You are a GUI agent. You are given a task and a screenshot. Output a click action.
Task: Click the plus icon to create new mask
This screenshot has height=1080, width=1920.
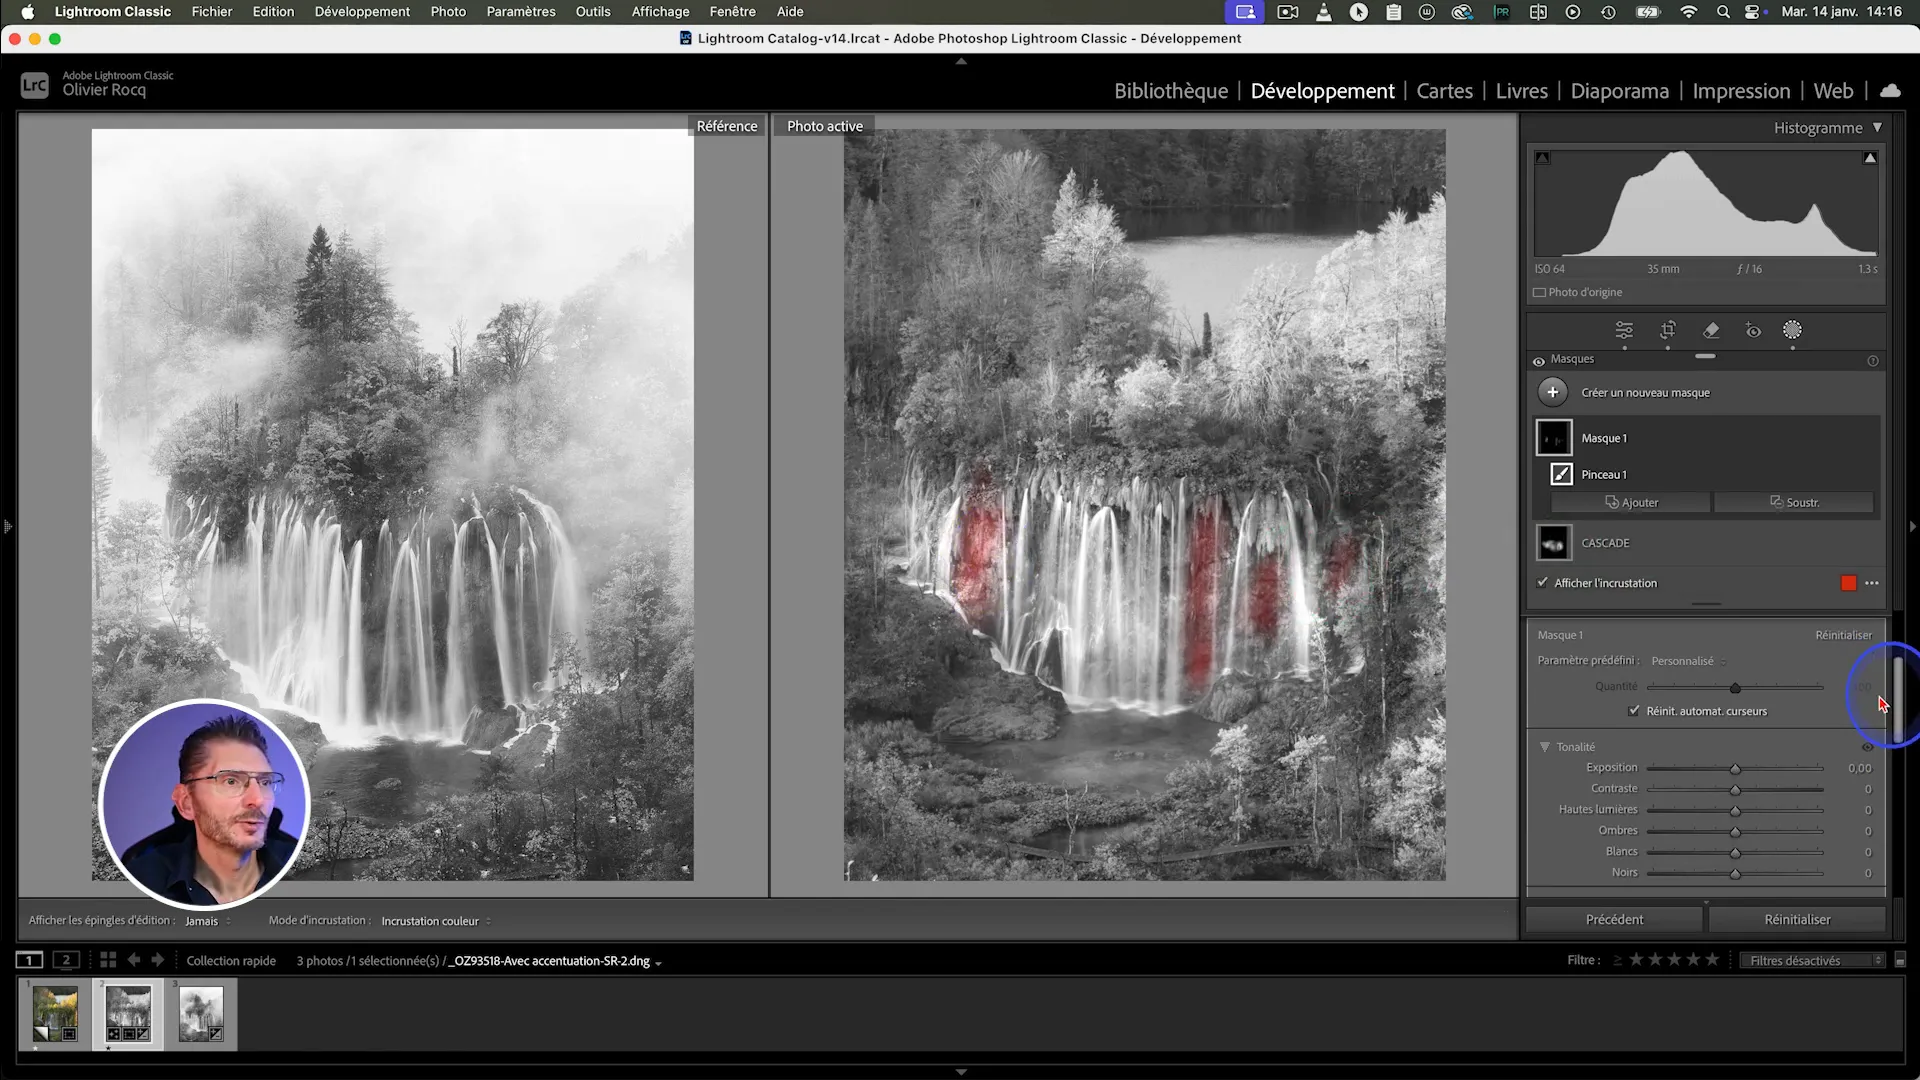click(x=1552, y=392)
